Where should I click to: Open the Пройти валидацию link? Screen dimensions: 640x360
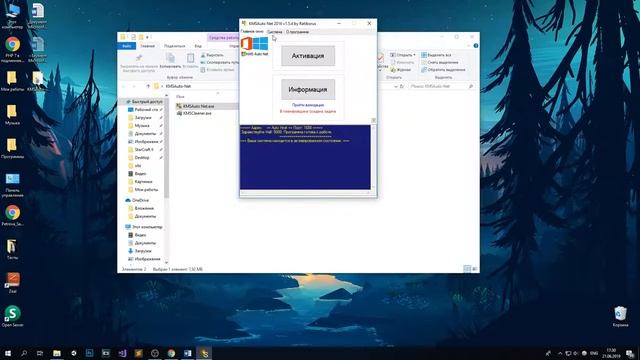click(308, 105)
